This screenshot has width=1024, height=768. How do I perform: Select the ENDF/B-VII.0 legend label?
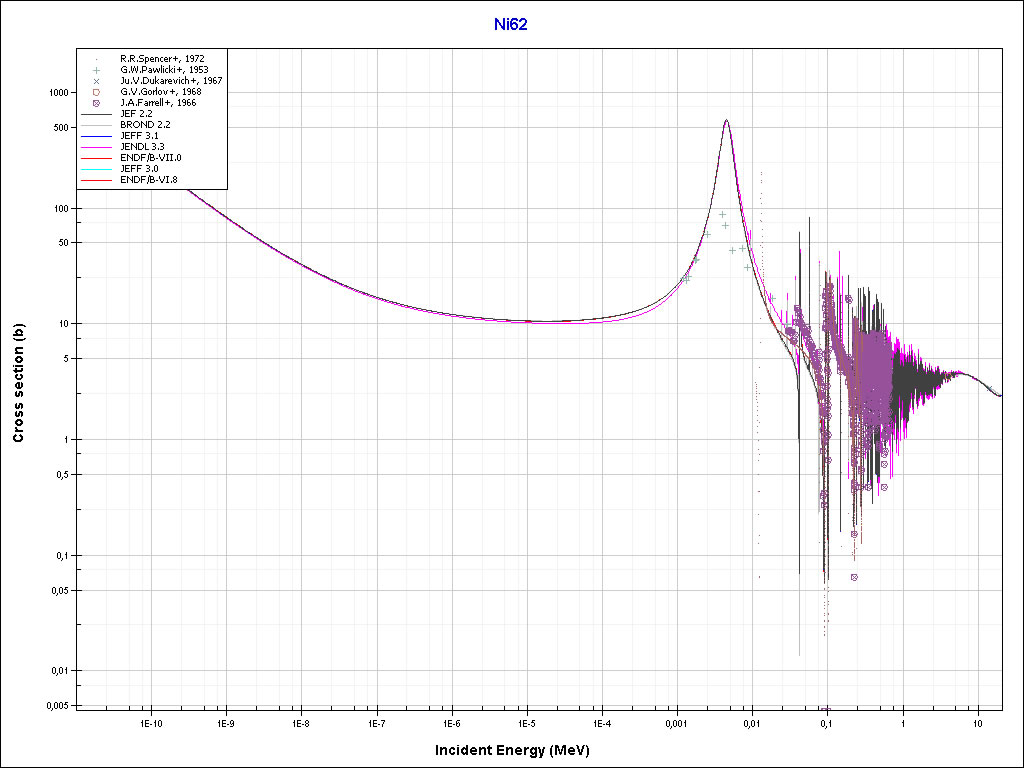[x=150, y=157]
